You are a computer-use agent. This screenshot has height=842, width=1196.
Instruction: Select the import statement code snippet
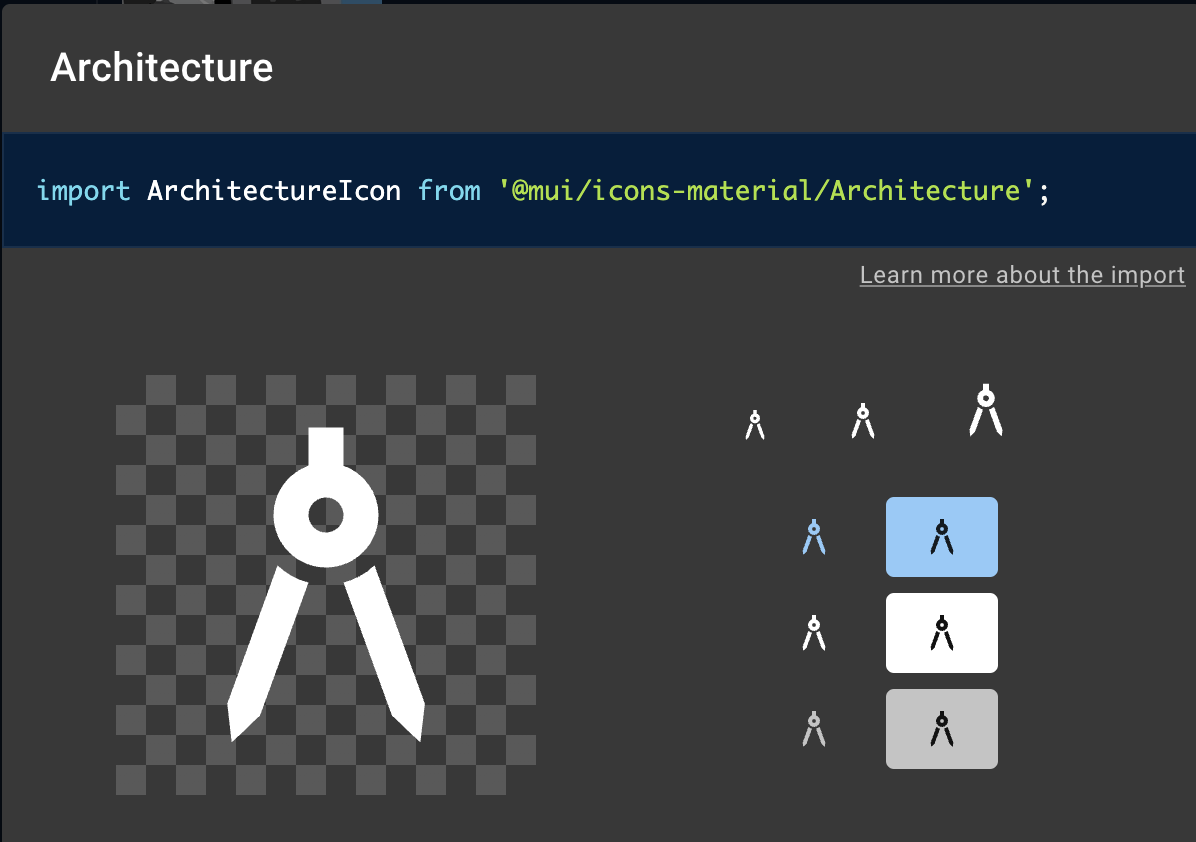pos(545,190)
